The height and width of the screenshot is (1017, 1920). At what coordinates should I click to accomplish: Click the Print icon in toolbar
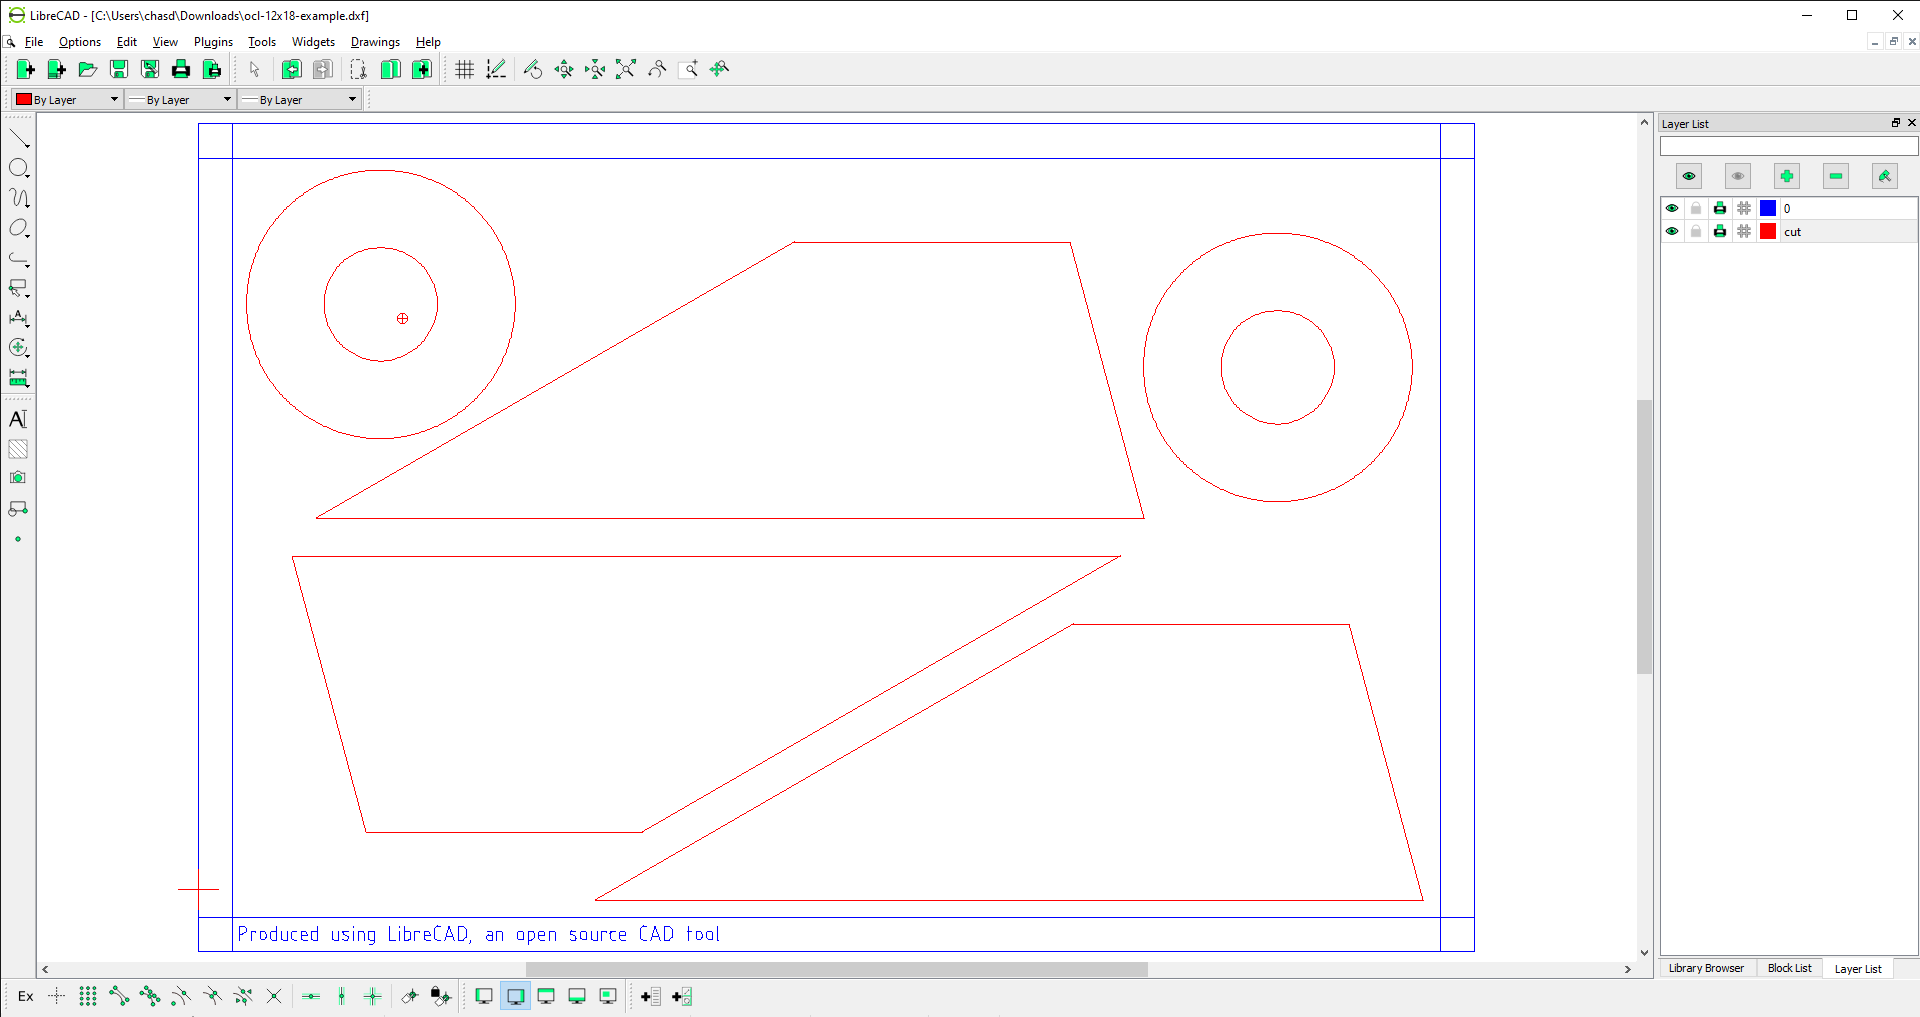coord(181,69)
